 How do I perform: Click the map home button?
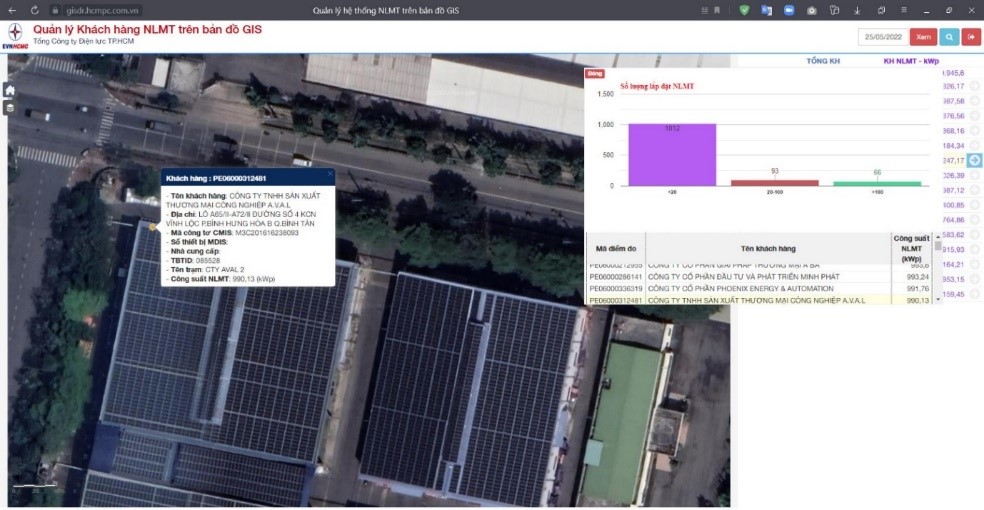pyautogui.click(x=9, y=90)
